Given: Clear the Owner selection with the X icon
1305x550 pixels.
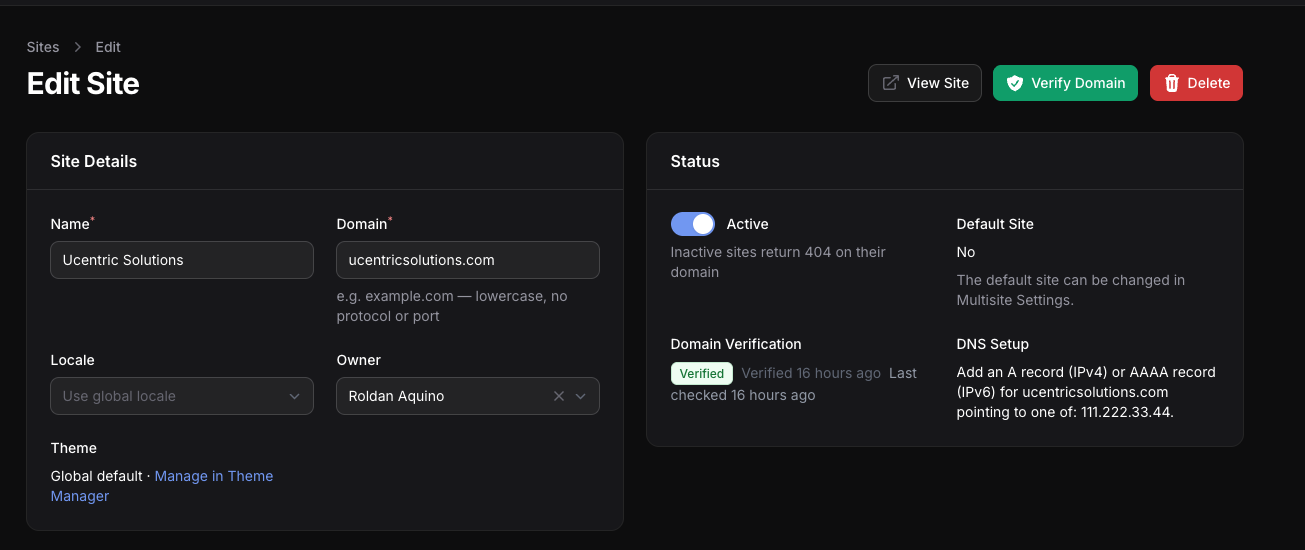Looking at the screenshot, I should click(559, 396).
